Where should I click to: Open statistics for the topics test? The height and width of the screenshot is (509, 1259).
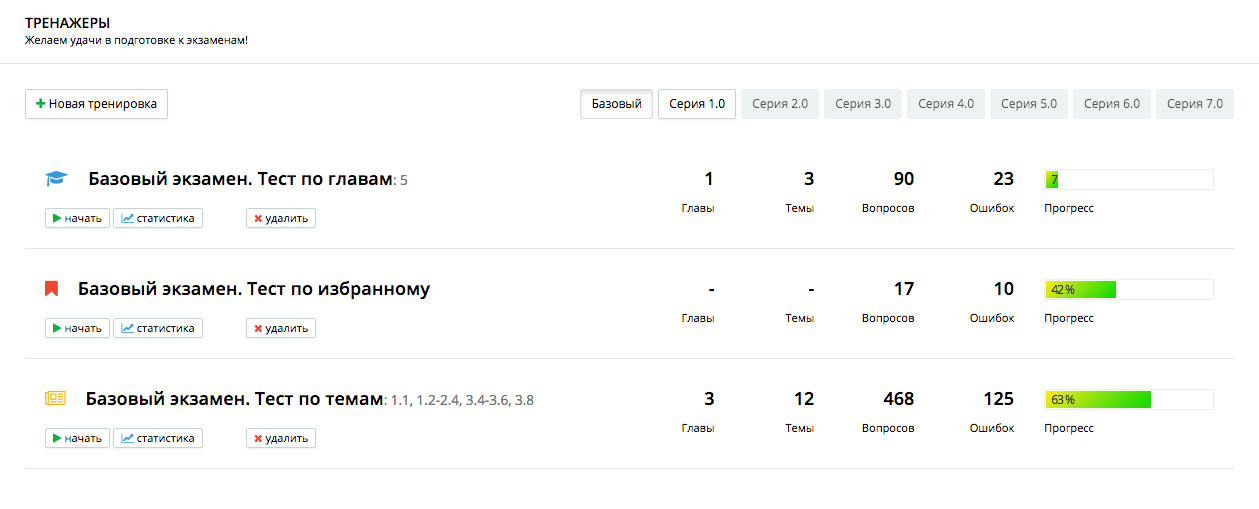coord(158,438)
